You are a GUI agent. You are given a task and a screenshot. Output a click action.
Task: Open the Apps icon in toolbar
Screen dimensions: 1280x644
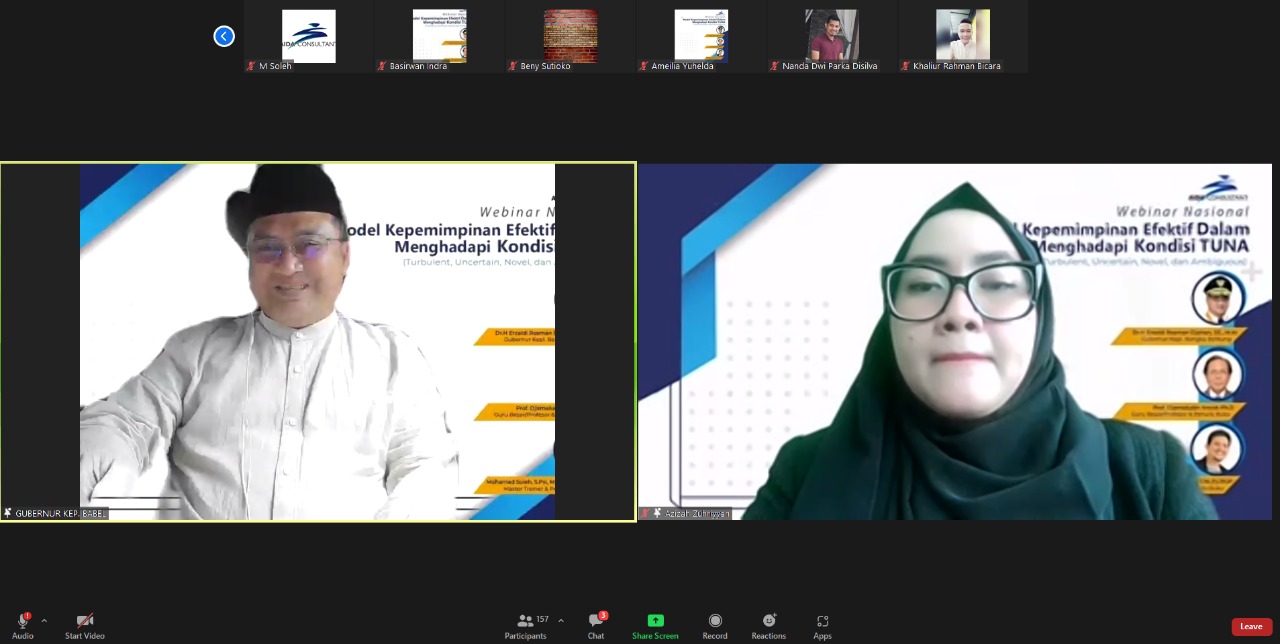822,621
